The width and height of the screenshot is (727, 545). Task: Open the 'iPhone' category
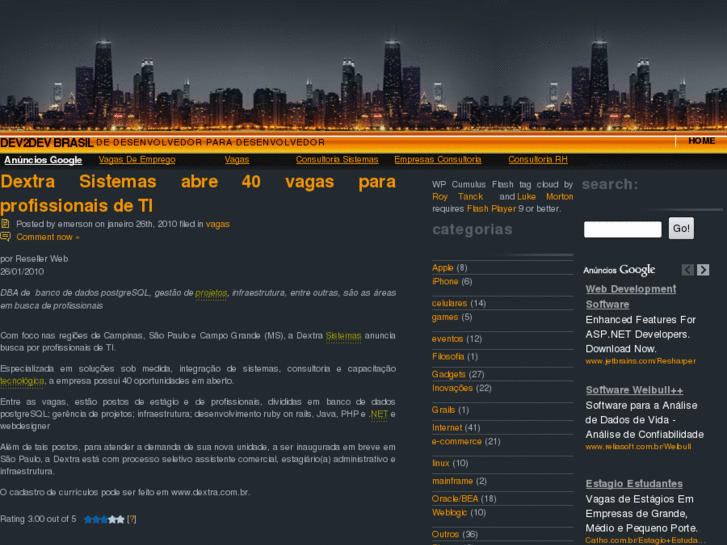[445, 282]
